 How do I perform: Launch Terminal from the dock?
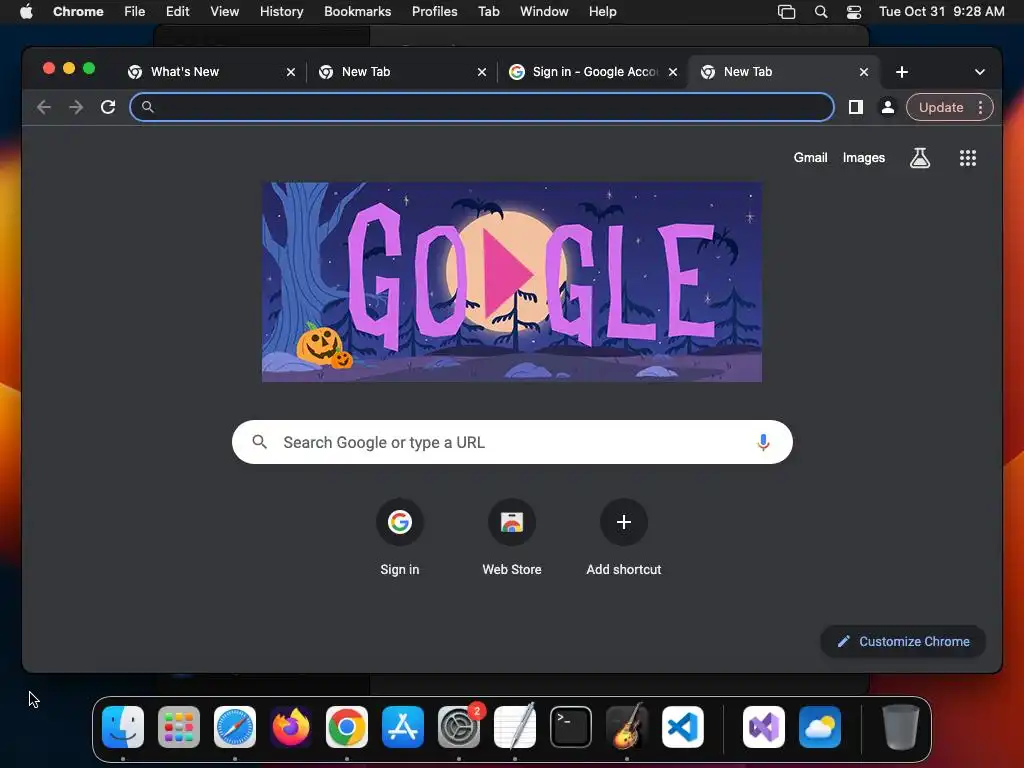571,727
